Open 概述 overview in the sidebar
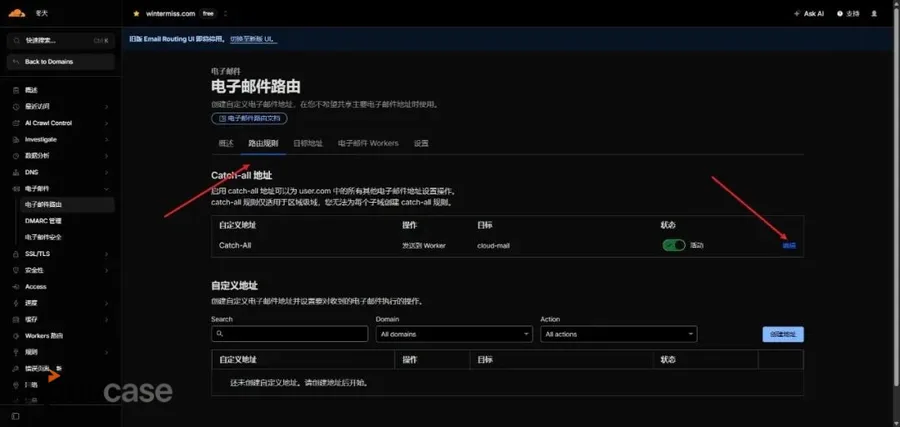This screenshot has width=900, height=427. coord(31,90)
